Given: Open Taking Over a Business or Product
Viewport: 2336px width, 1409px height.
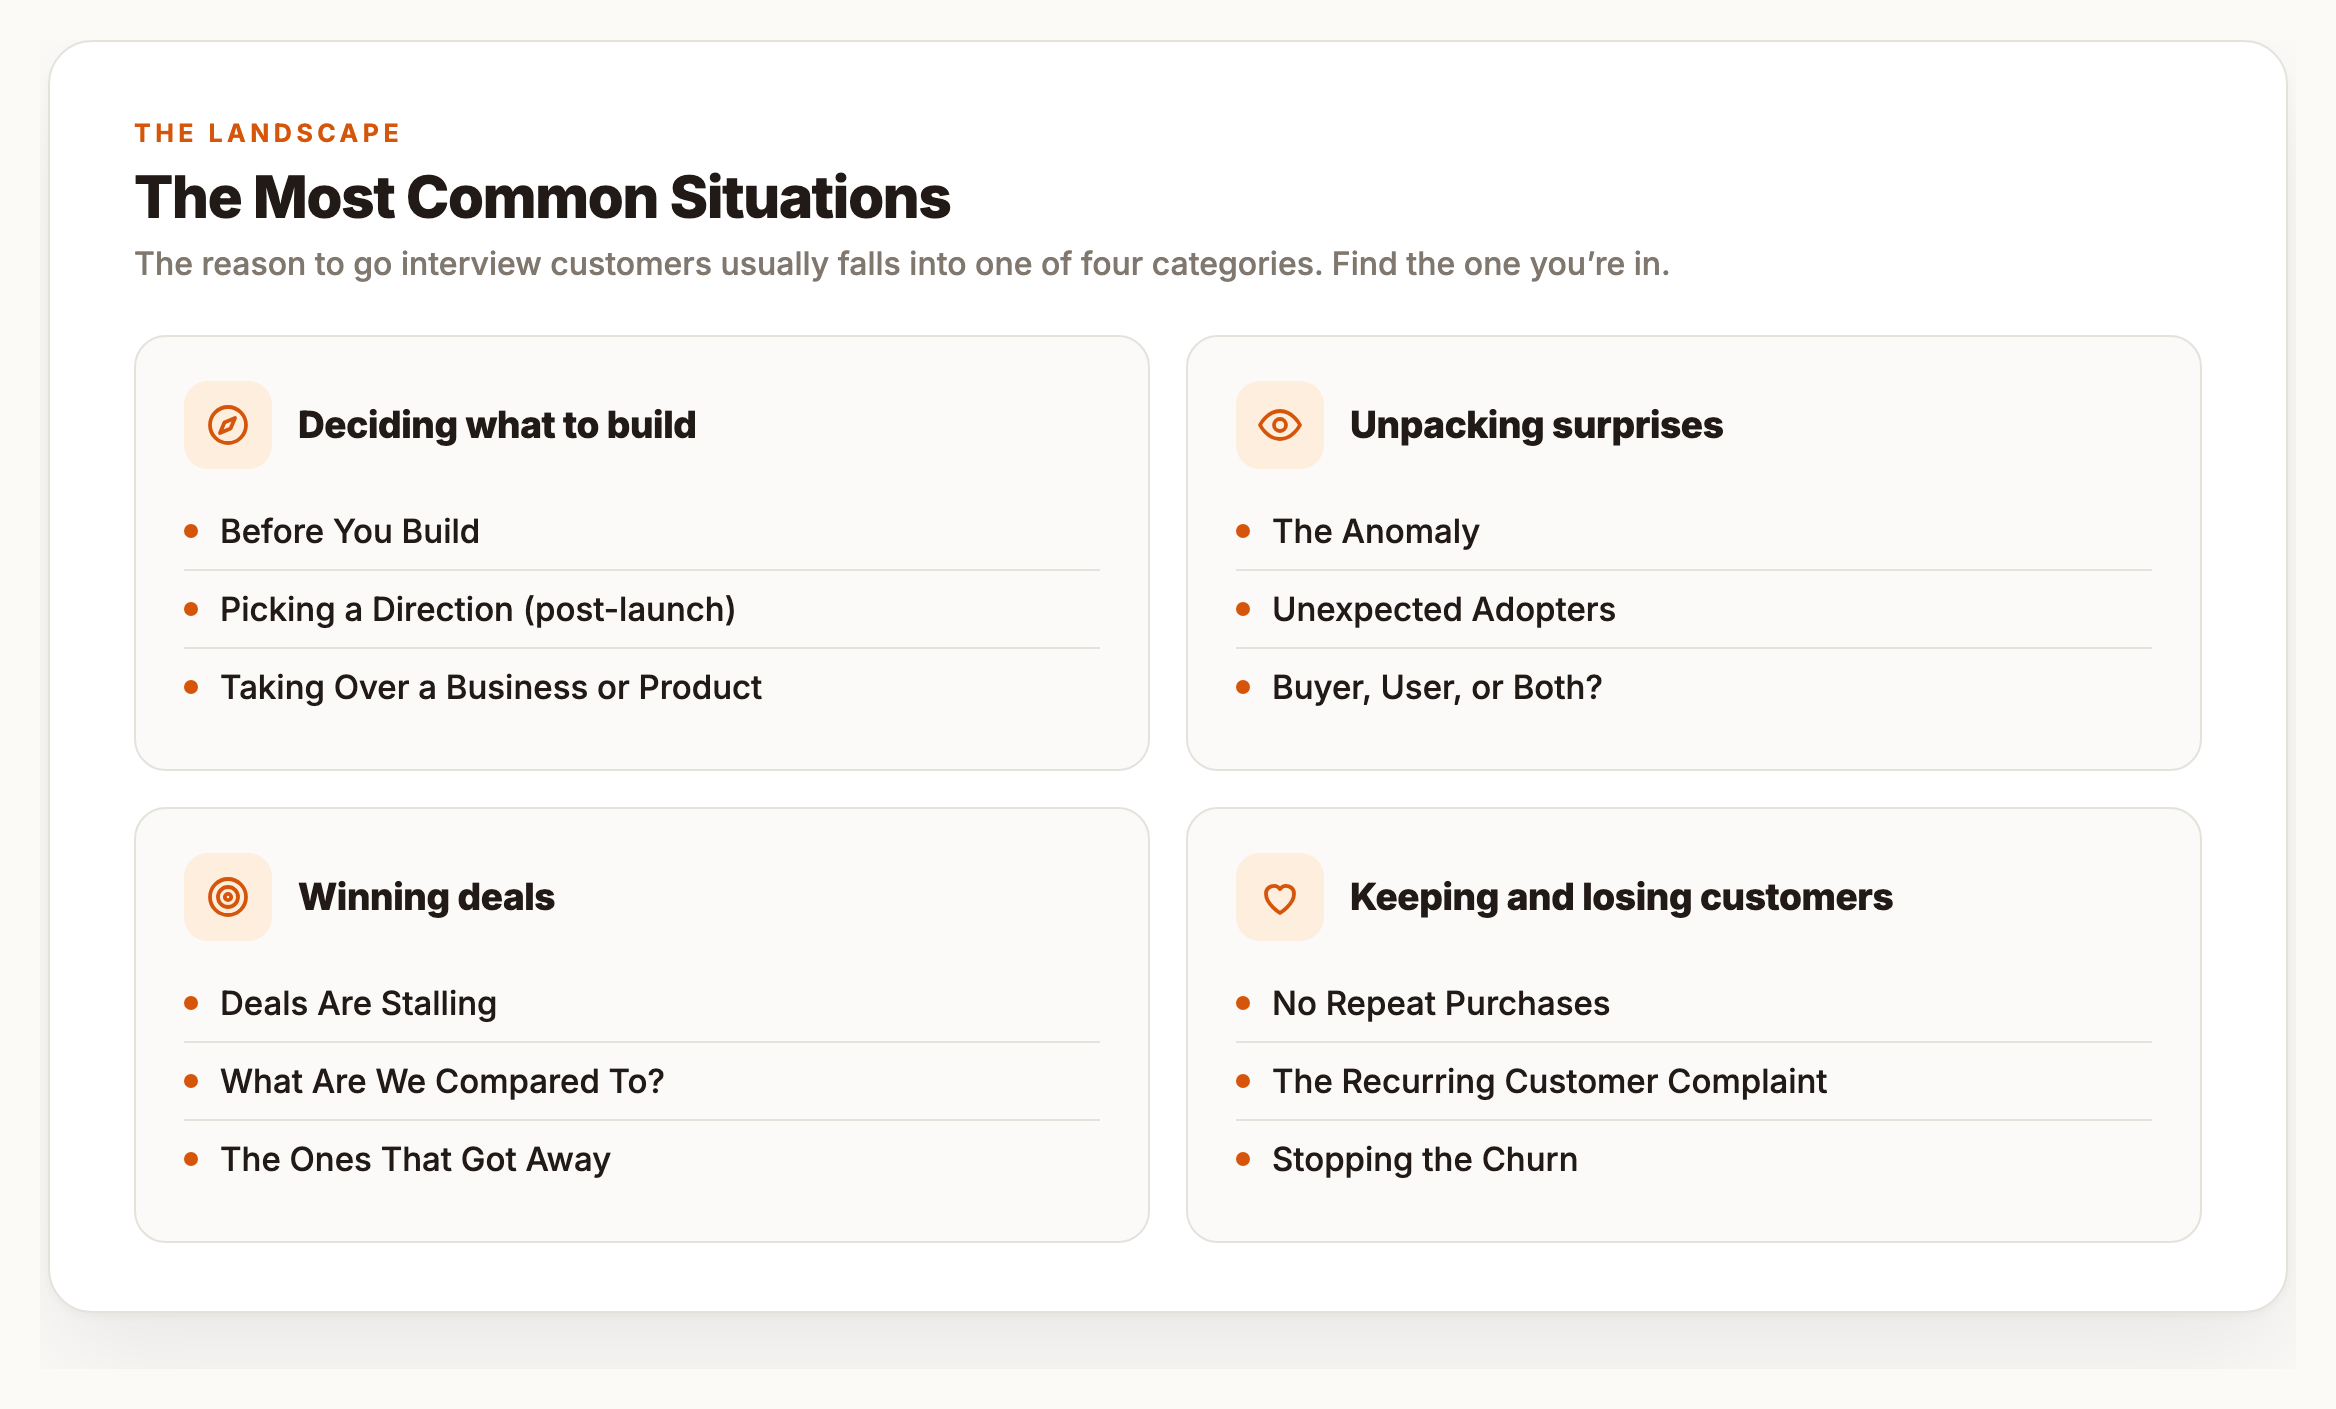Looking at the screenshot, I should 642,687.
